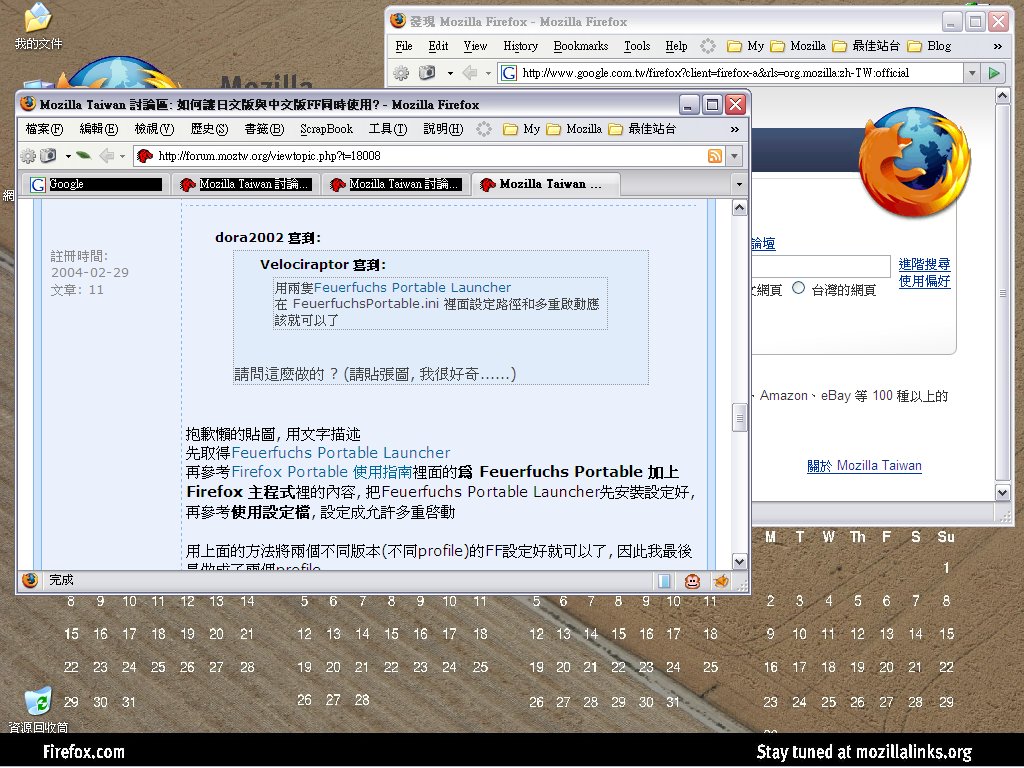The height and width of the screenshot is (768, 1024).
Task: Open the My bookmark folder in front window
Action: pyautogui.click(x=522, y=129)
